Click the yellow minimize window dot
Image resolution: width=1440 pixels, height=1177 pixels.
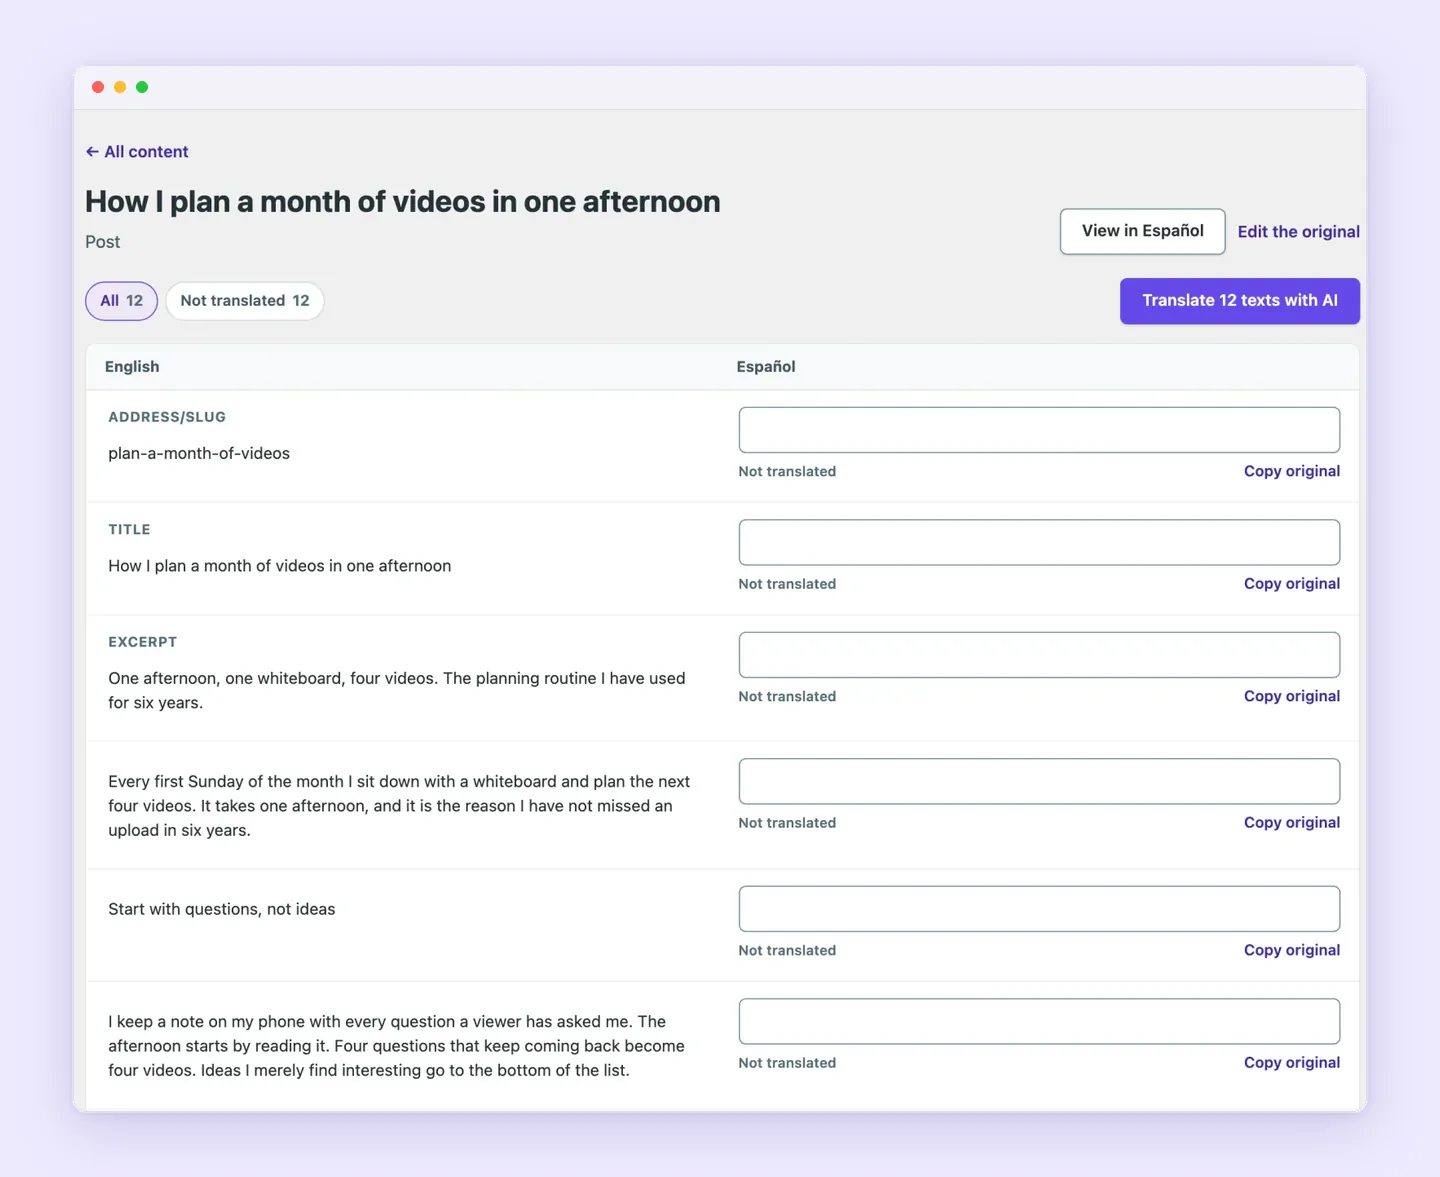120,87
